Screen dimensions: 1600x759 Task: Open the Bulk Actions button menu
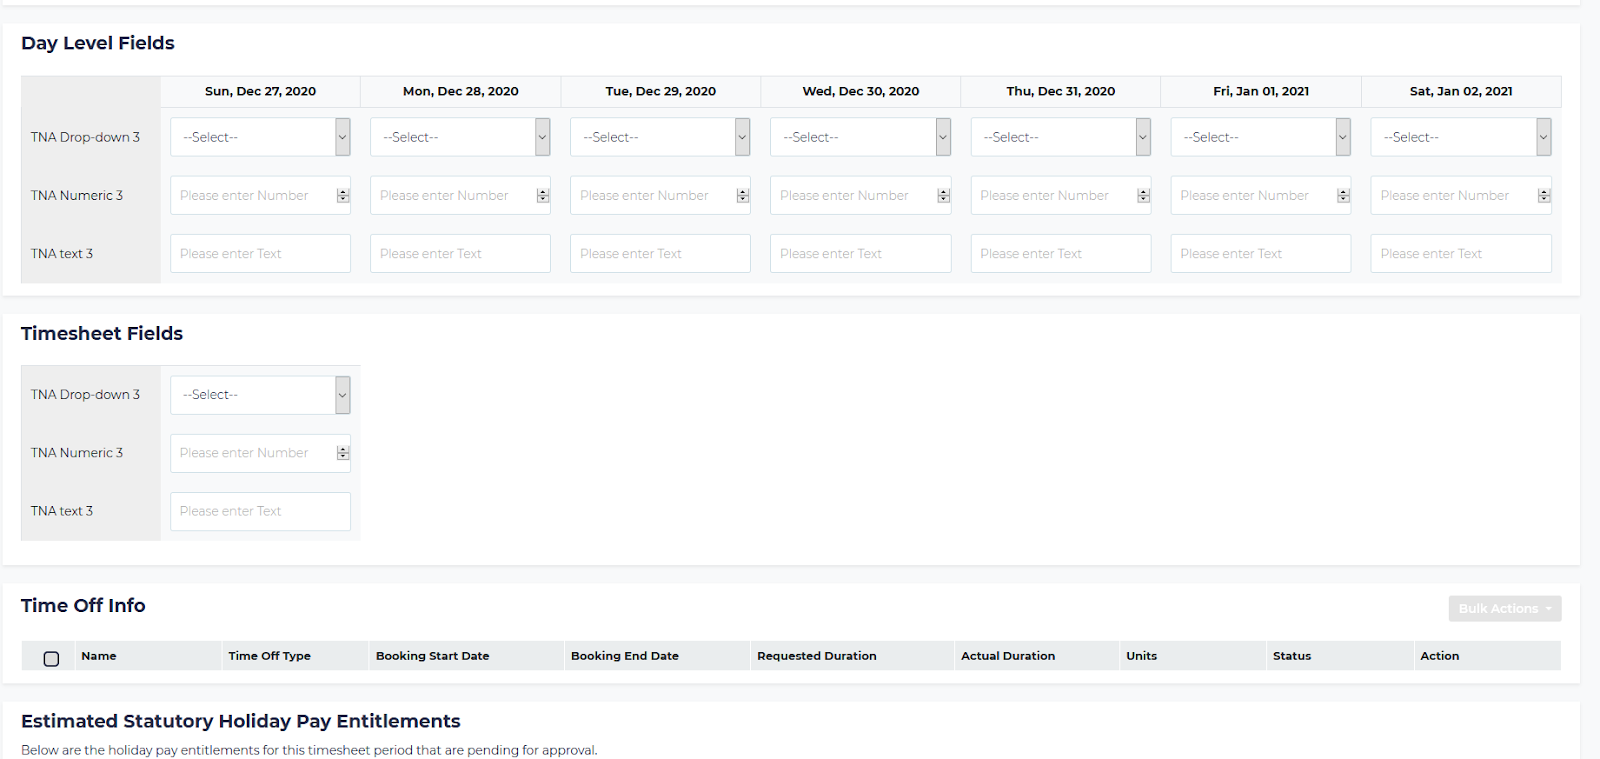(x=1504, y=608)
